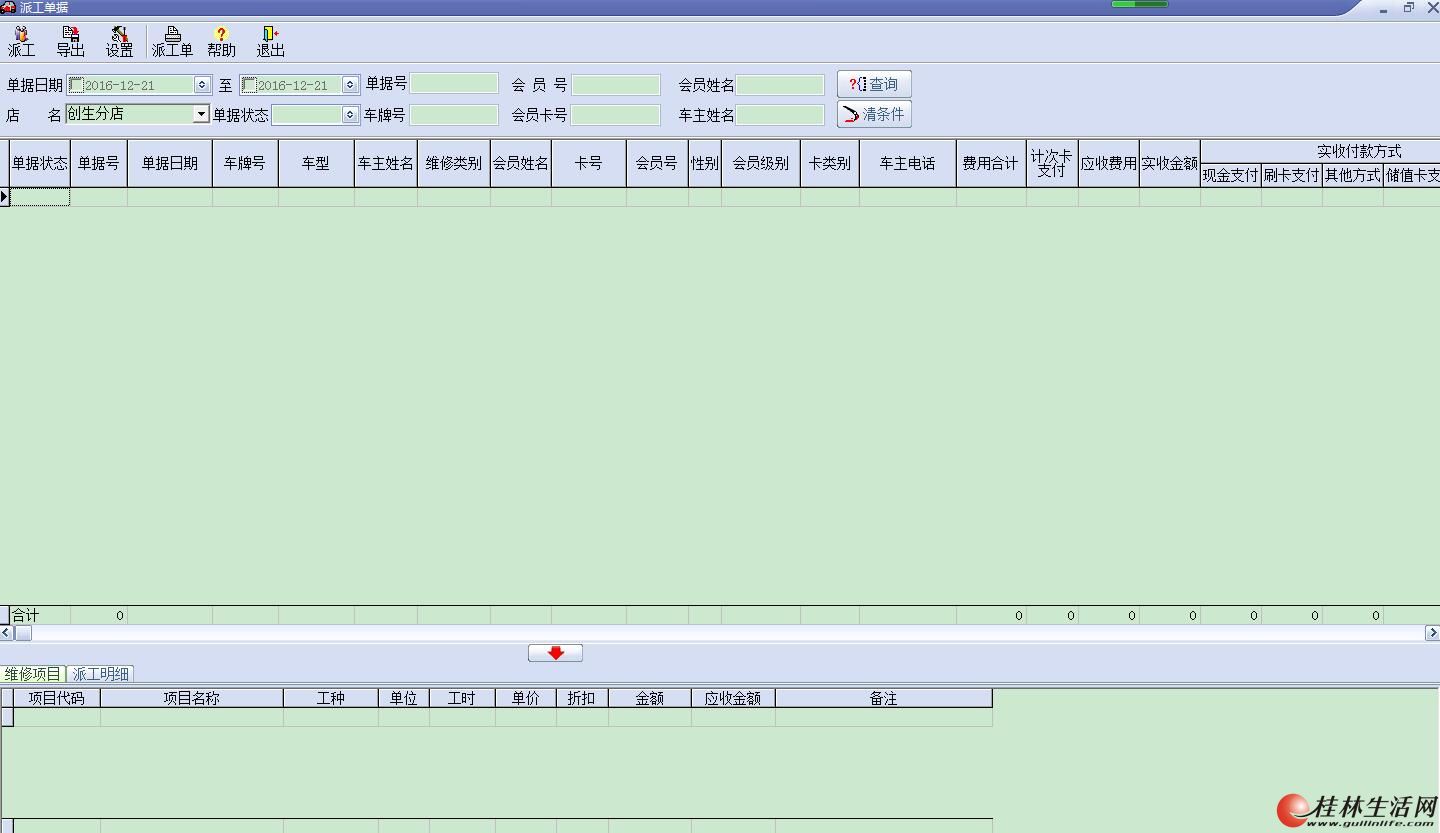
Task: Enable the start 单据日期 checkbox
Action: click(76, 85)
